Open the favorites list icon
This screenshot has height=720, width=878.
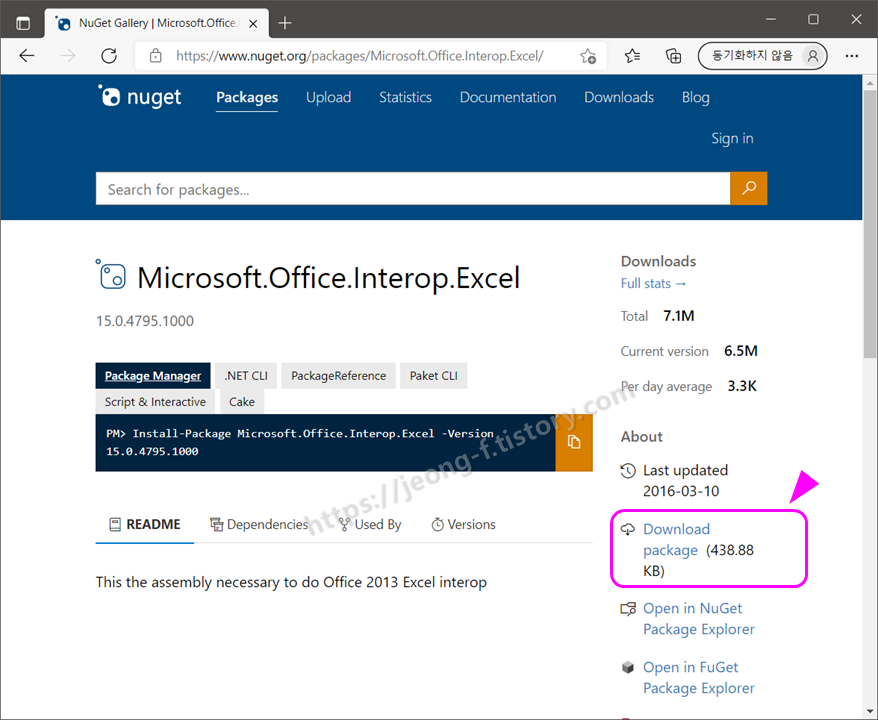tap(633, 55)
